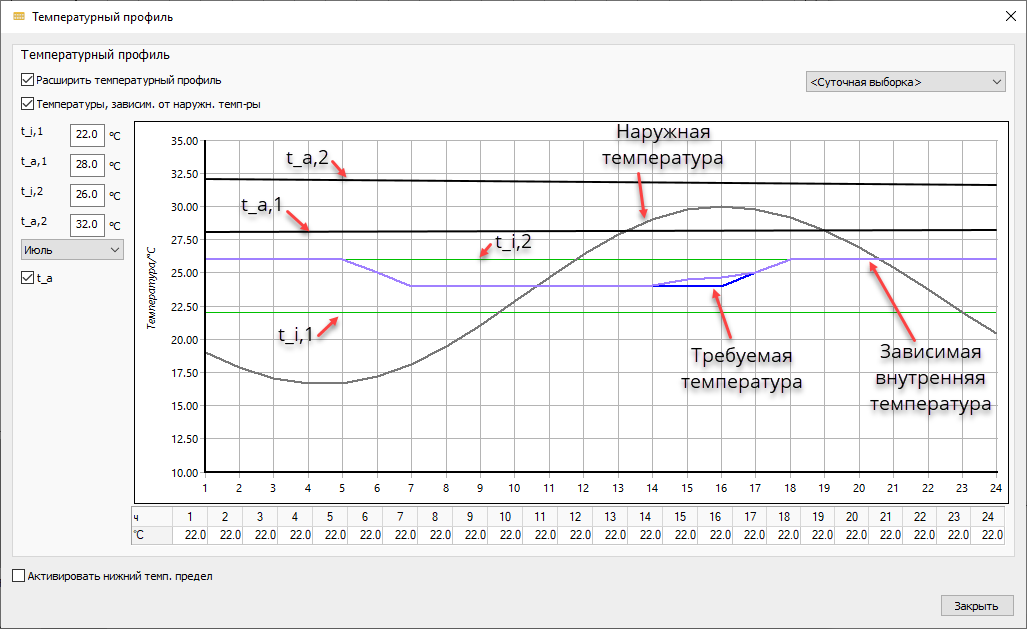Click the hour 24 header in the table
This screenshot has width=1028, height=629.
(989, 517)
